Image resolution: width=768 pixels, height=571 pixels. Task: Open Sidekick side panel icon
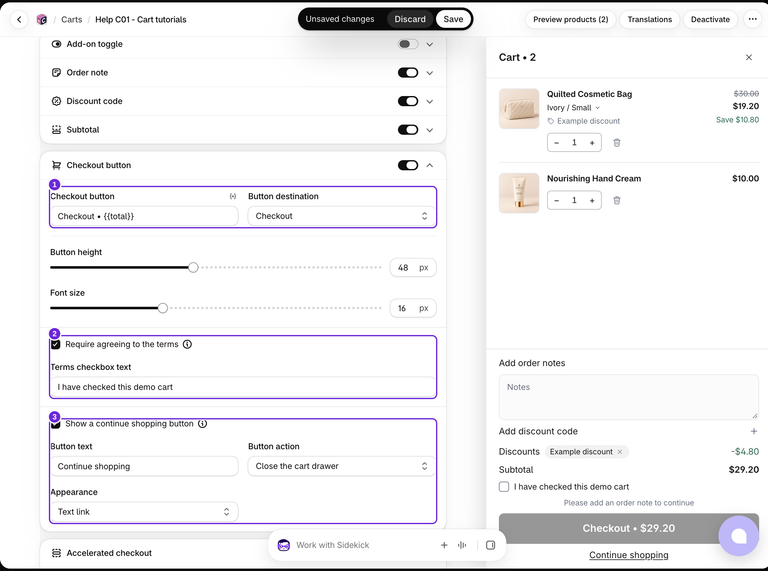490,545
